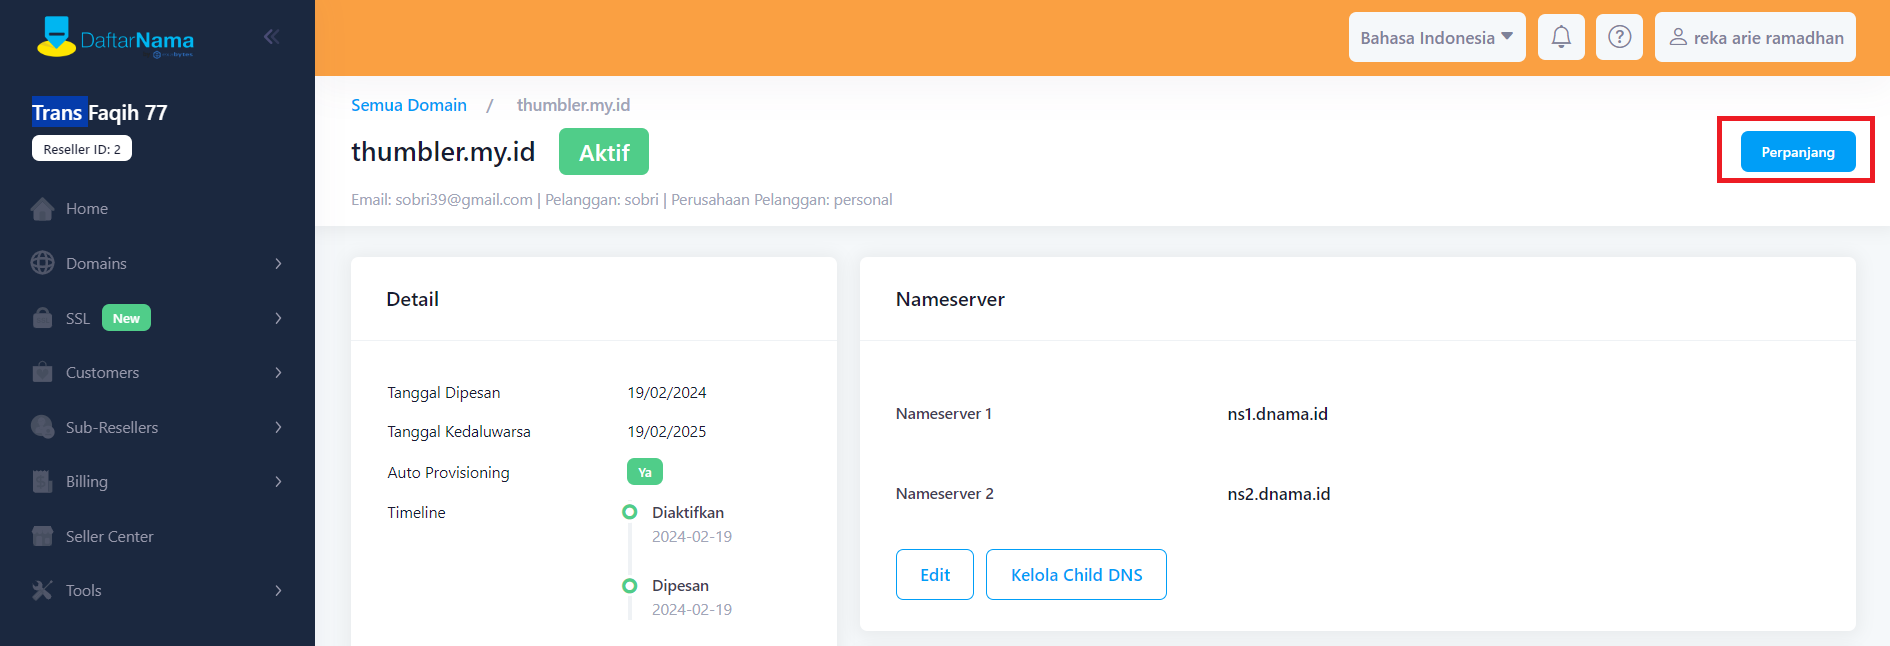Click the Seller Center store icon

[x=42, y=536]
